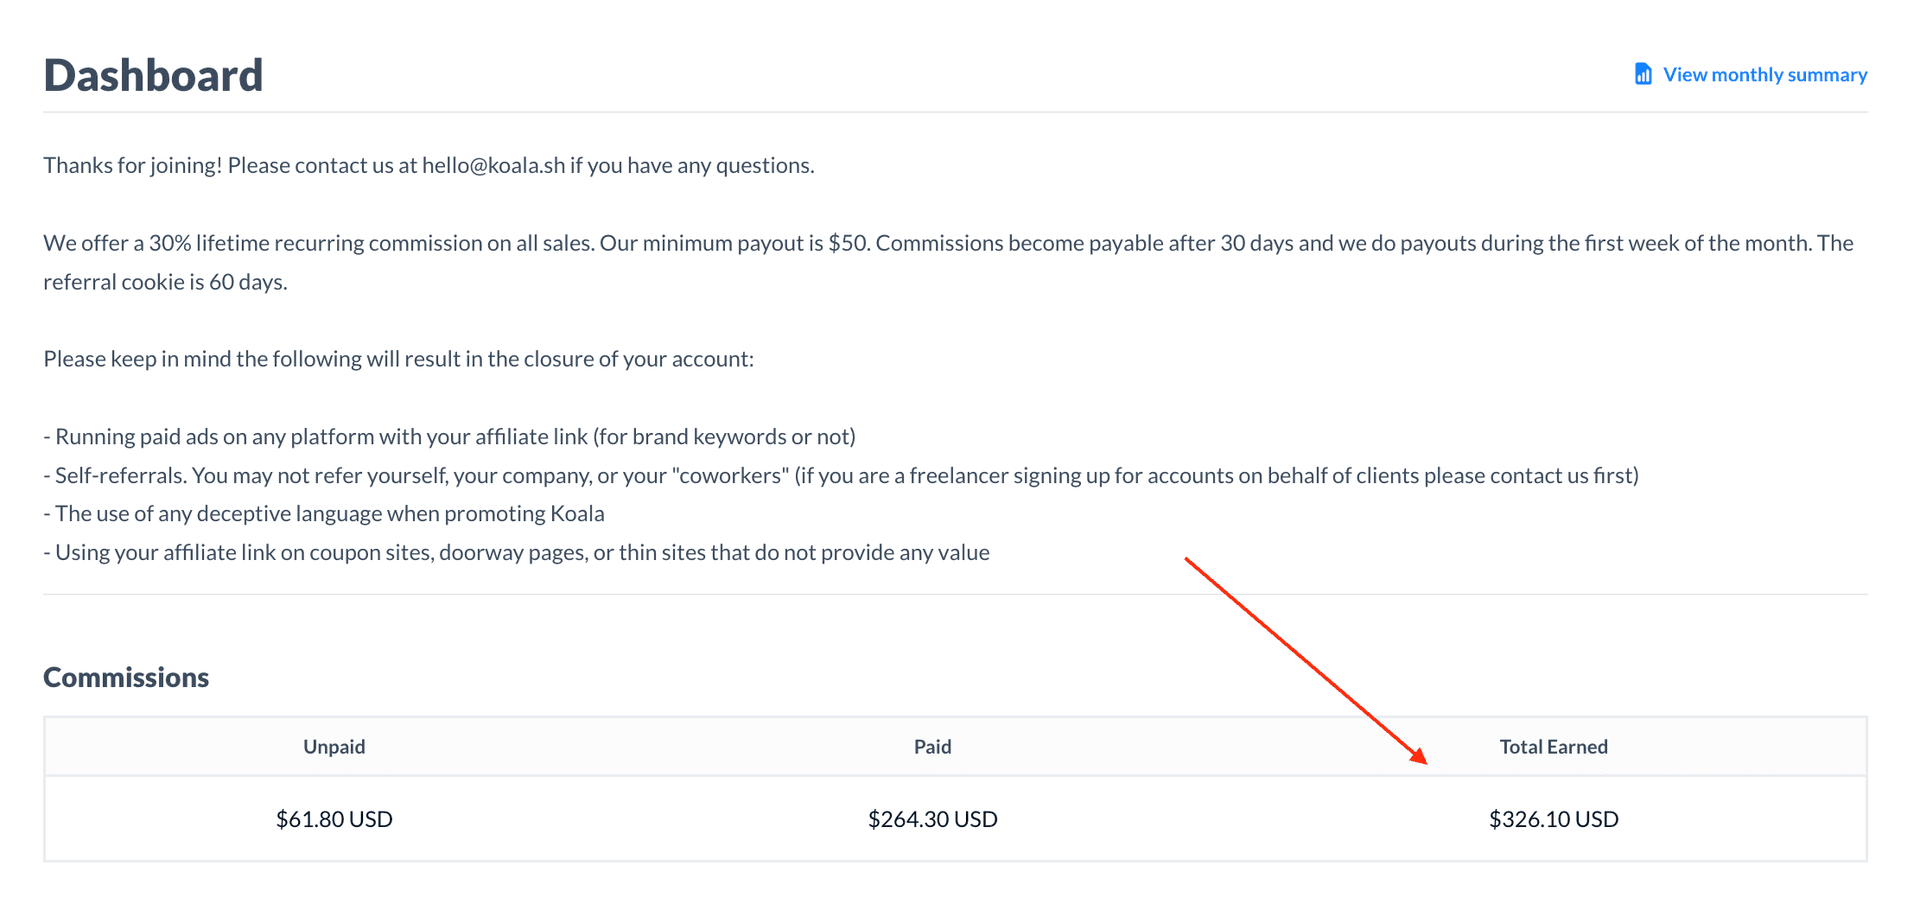1920x911 pixels.
Task: Click the $326.10 USD total earned value
Action: click(1553, 819)
